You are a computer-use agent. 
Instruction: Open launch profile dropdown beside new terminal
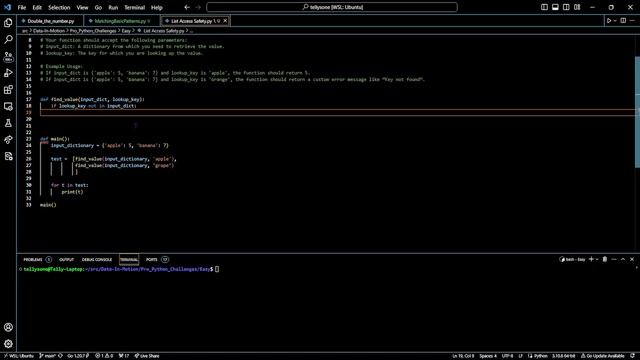click(597, 260)
